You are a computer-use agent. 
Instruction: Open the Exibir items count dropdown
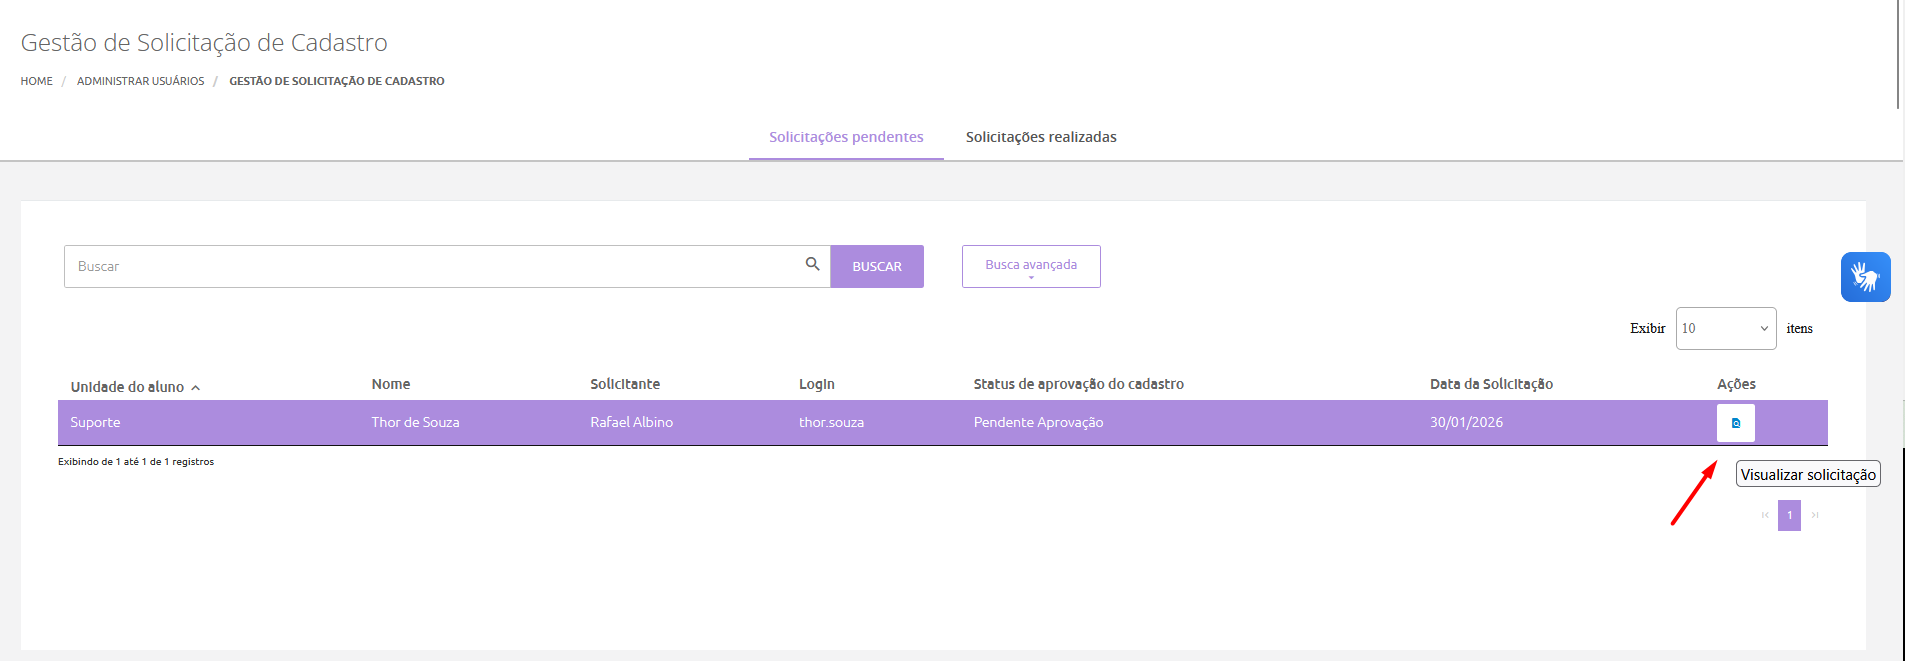pos(1725,328)
